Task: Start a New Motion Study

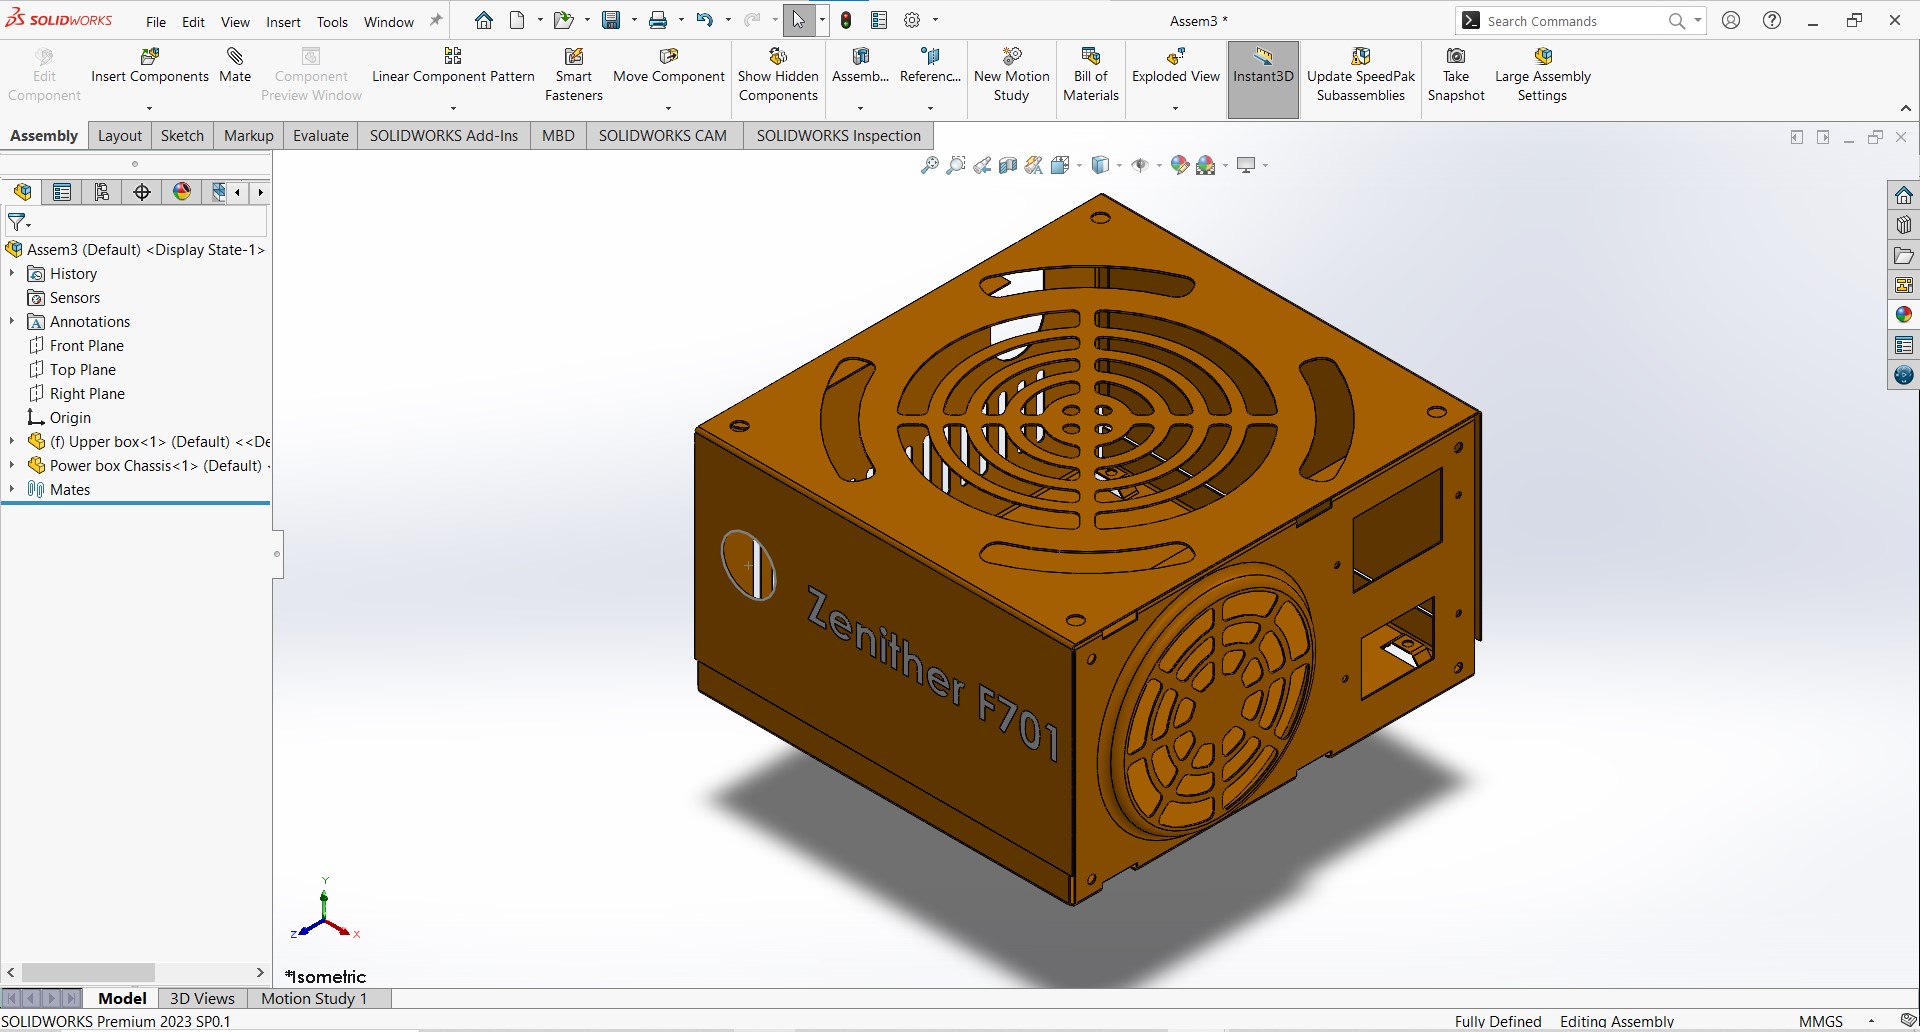Action: tap(1011, 75)
